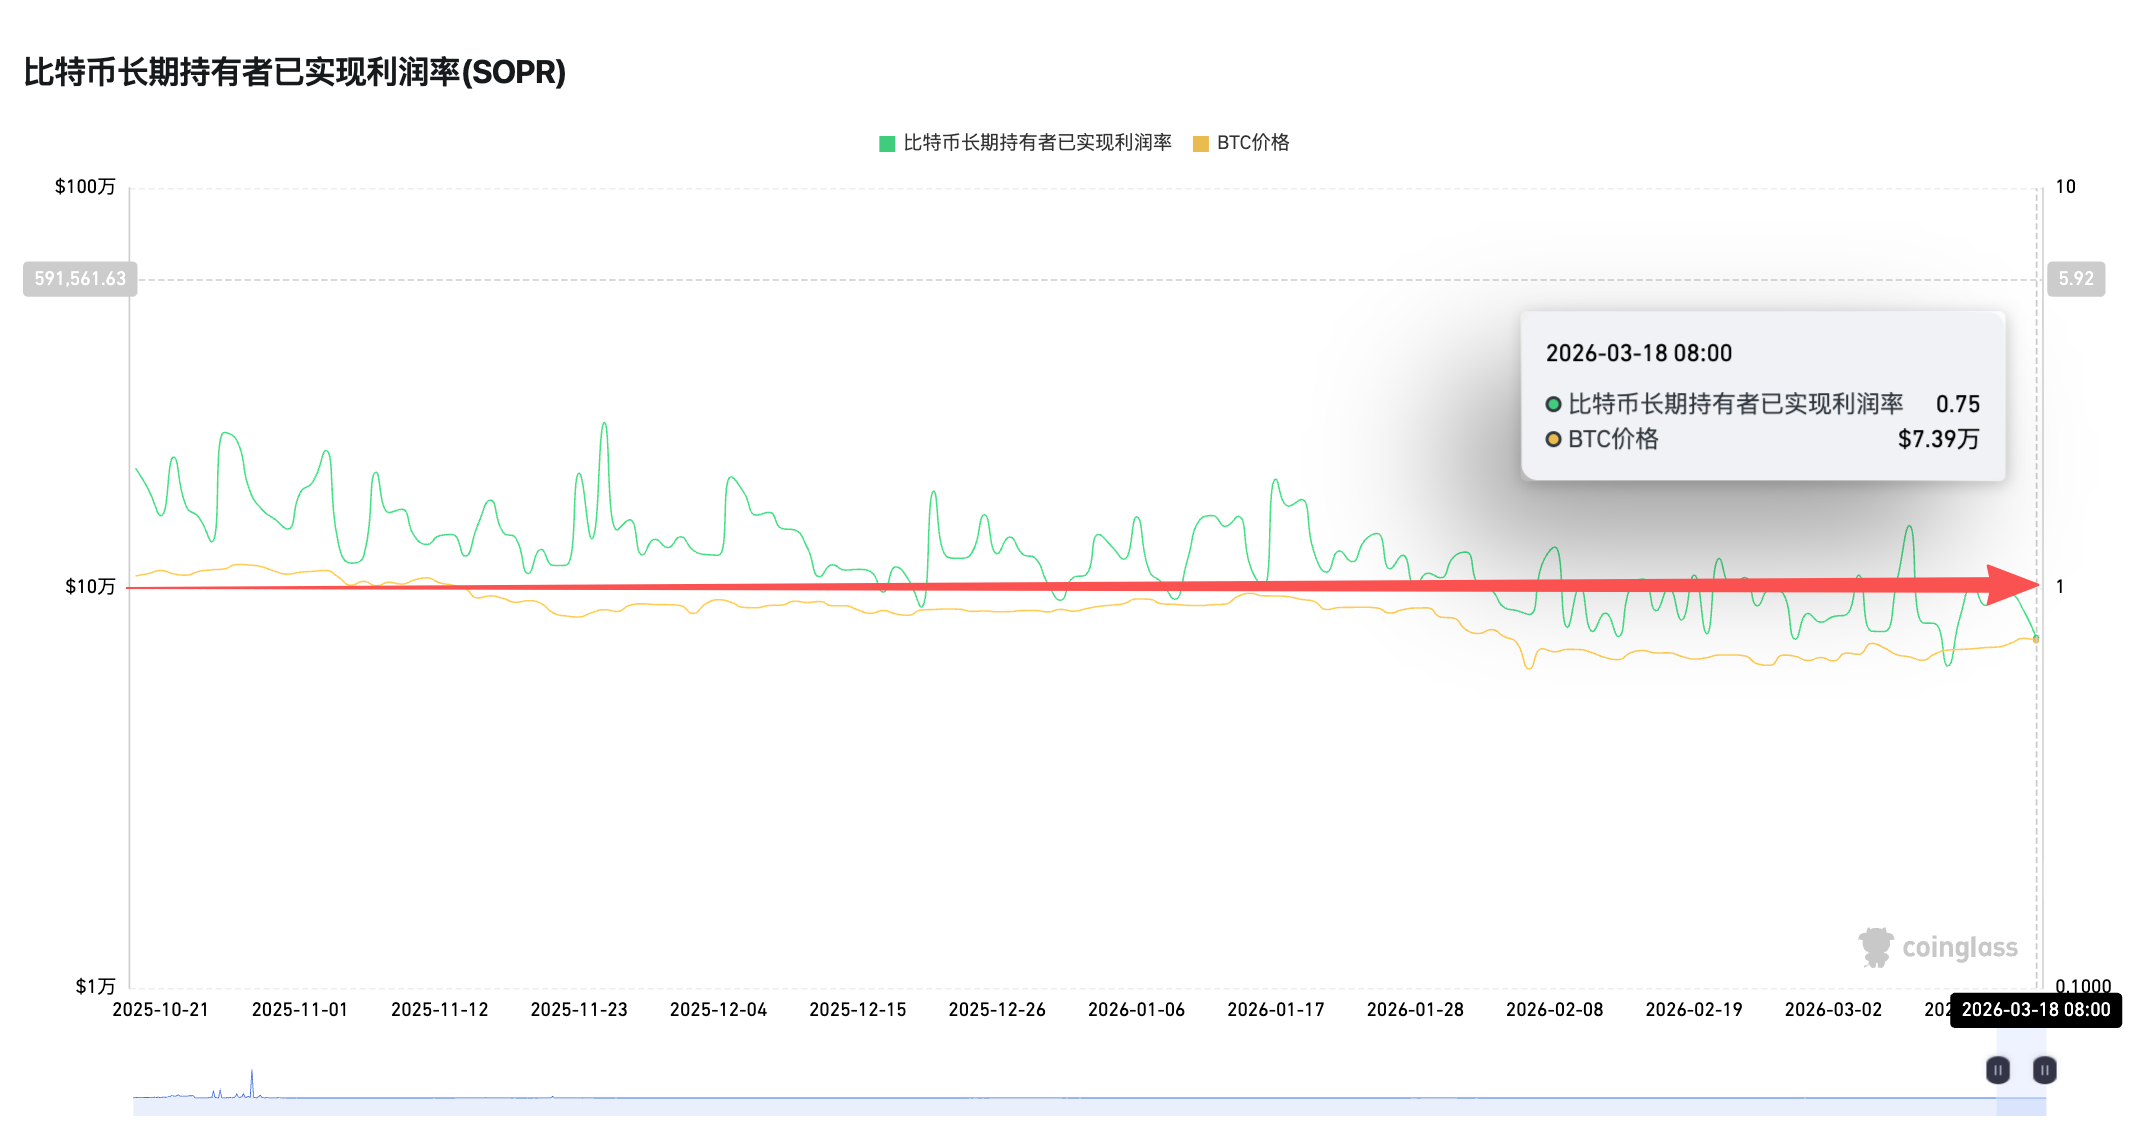Select the right pause handle on timeline
2150x1142 pixels.
2043,1069
